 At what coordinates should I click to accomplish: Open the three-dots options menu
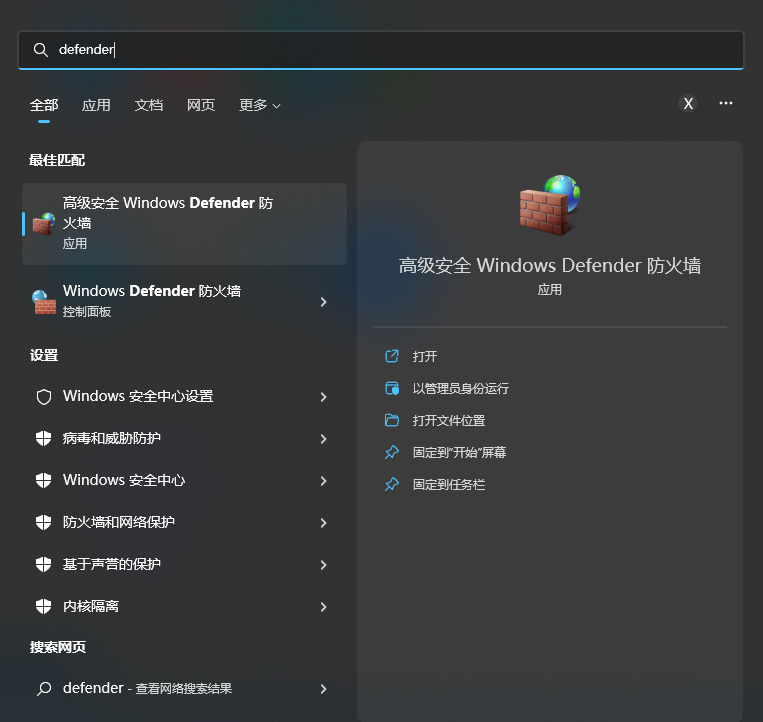pos(726,103)
